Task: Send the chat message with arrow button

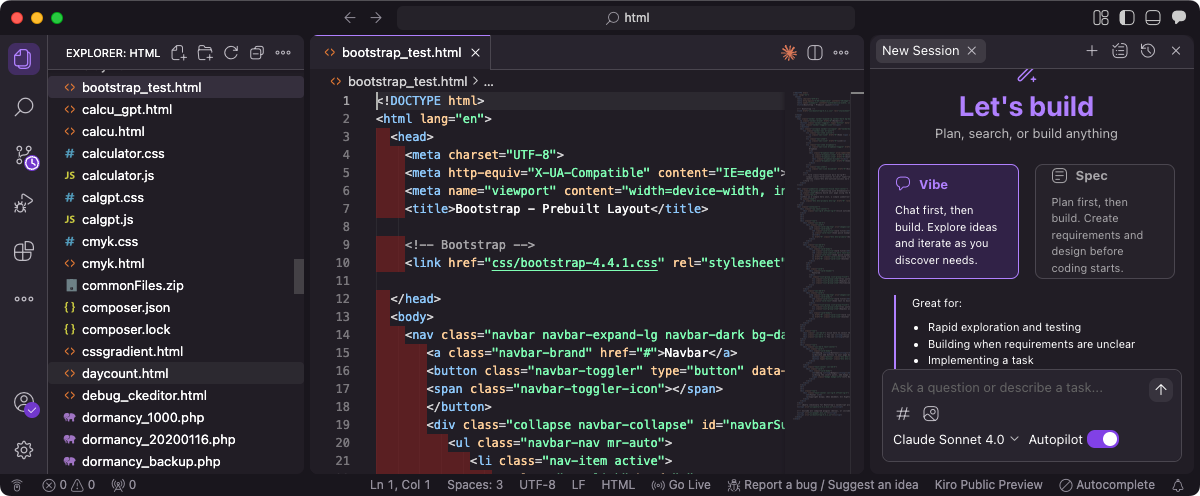Action: click(x=1160, y=390)
